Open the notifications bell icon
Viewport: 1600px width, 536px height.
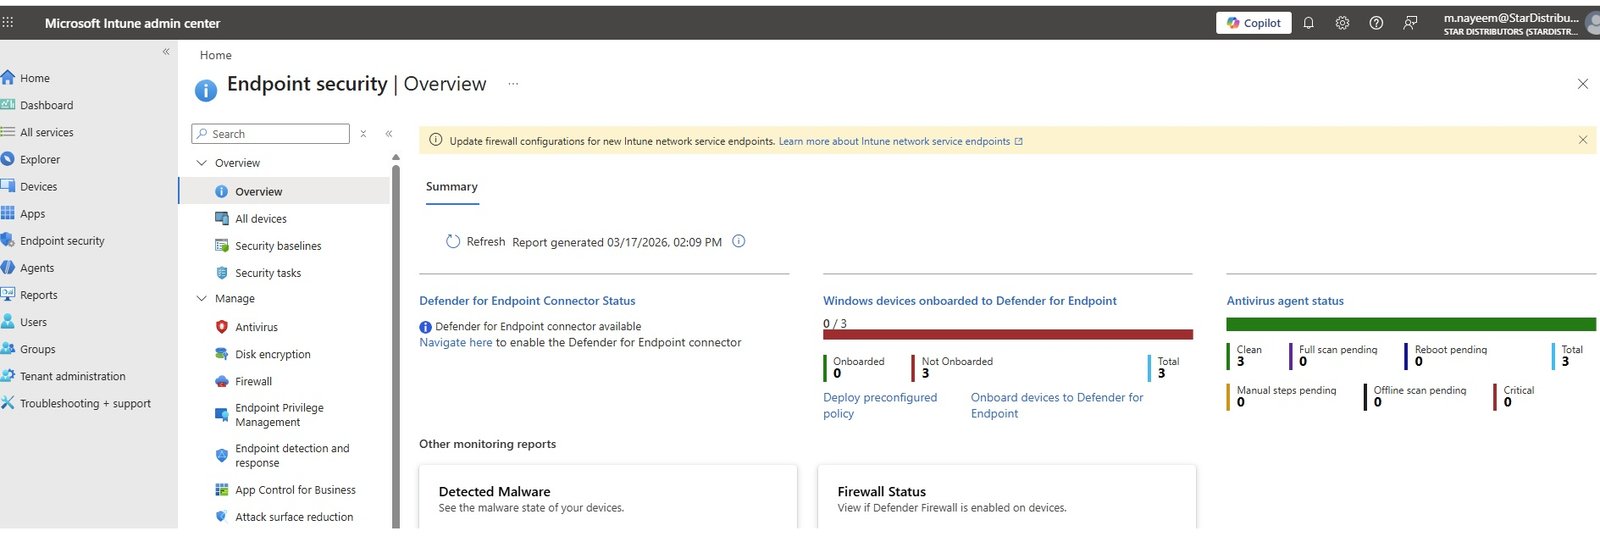[1308, 23]
